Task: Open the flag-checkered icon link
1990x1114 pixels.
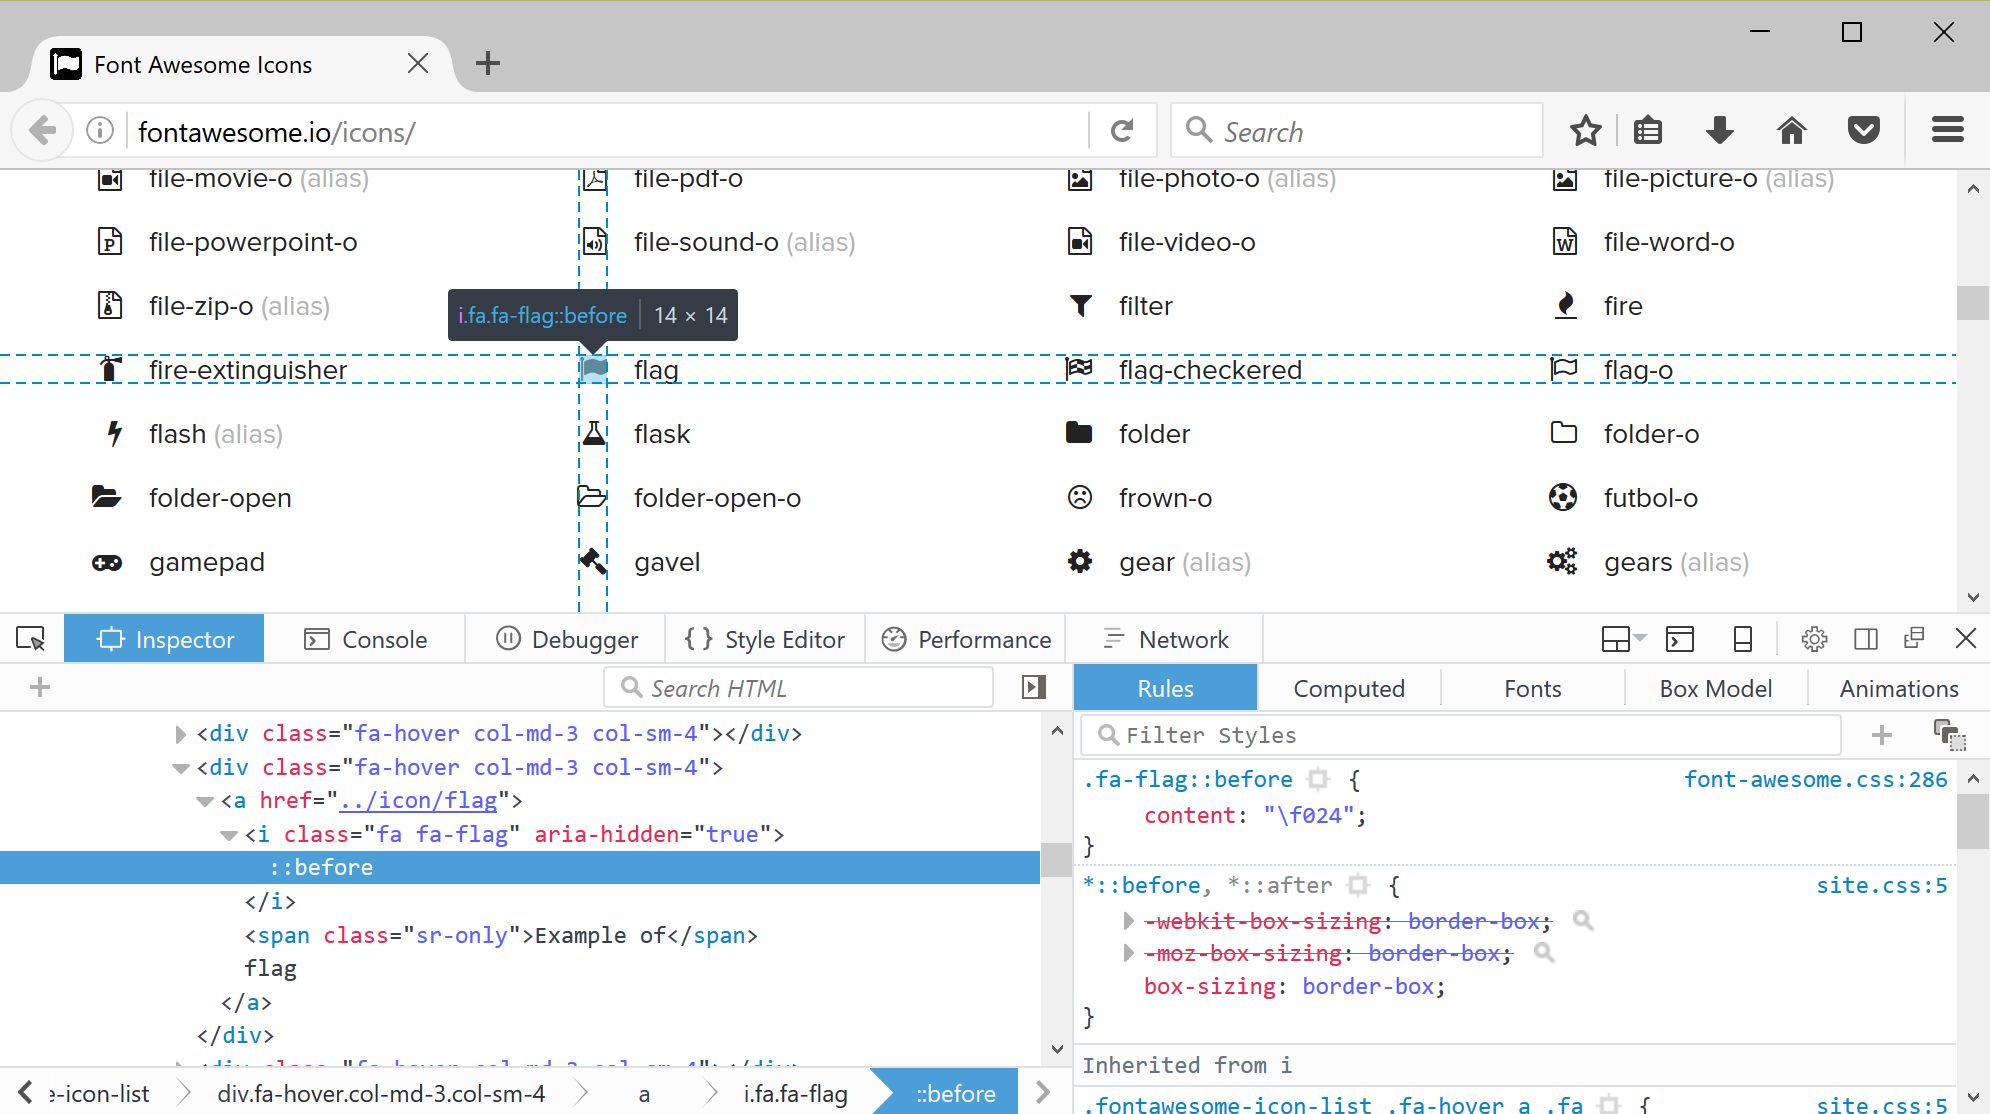Action: [1209, 370]
